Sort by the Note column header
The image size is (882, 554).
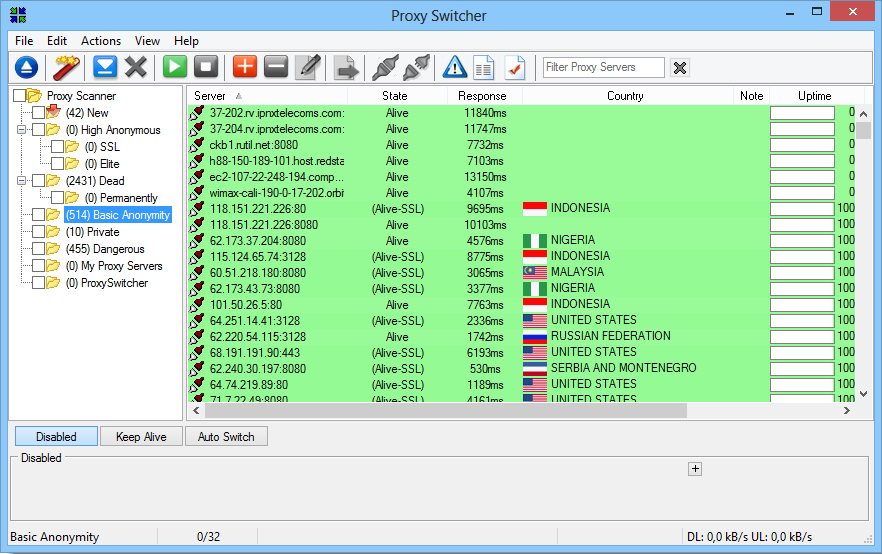pos(752,96)
